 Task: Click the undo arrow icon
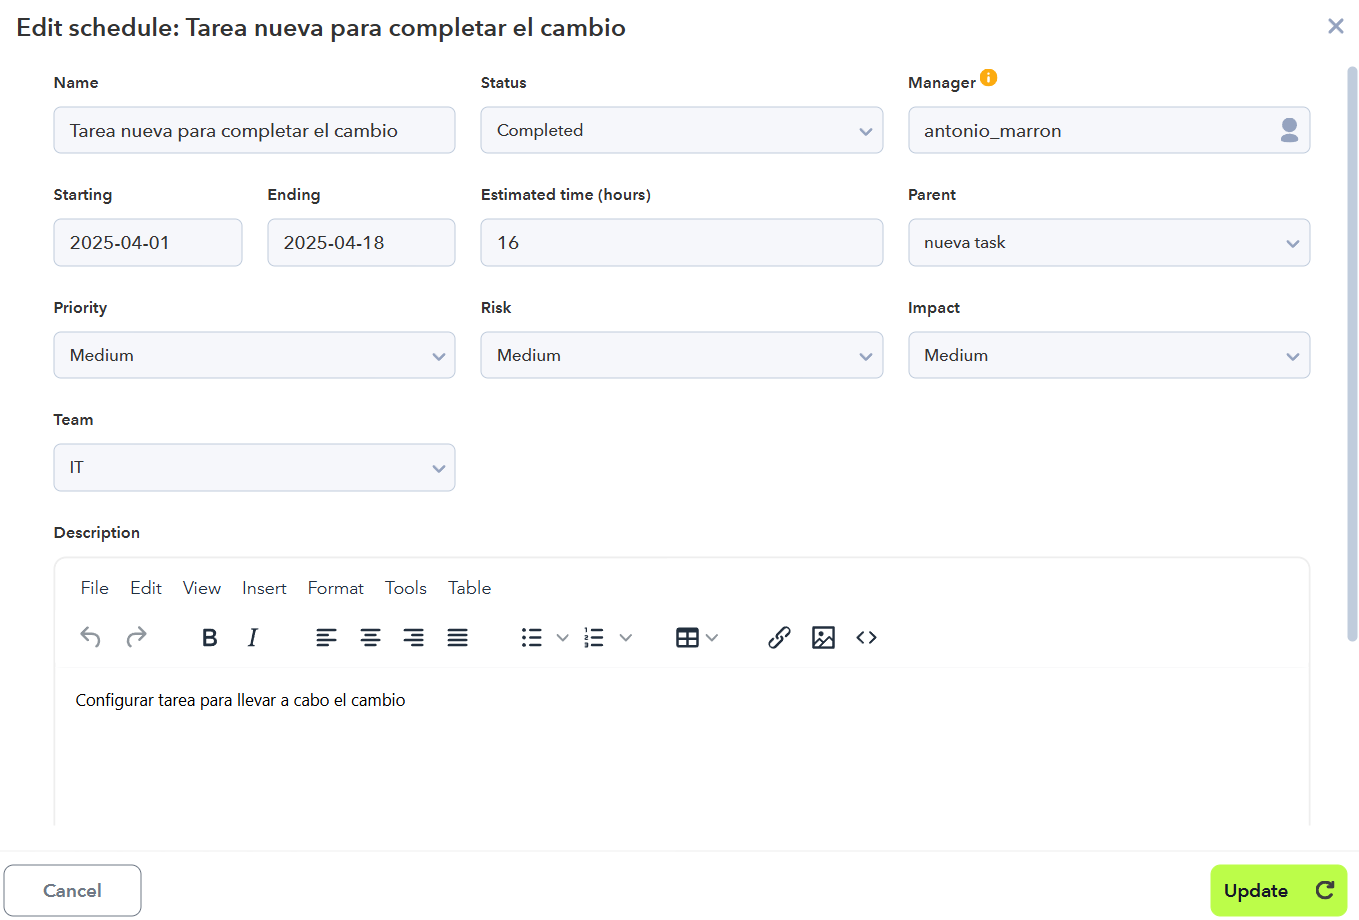pos(90,637)
